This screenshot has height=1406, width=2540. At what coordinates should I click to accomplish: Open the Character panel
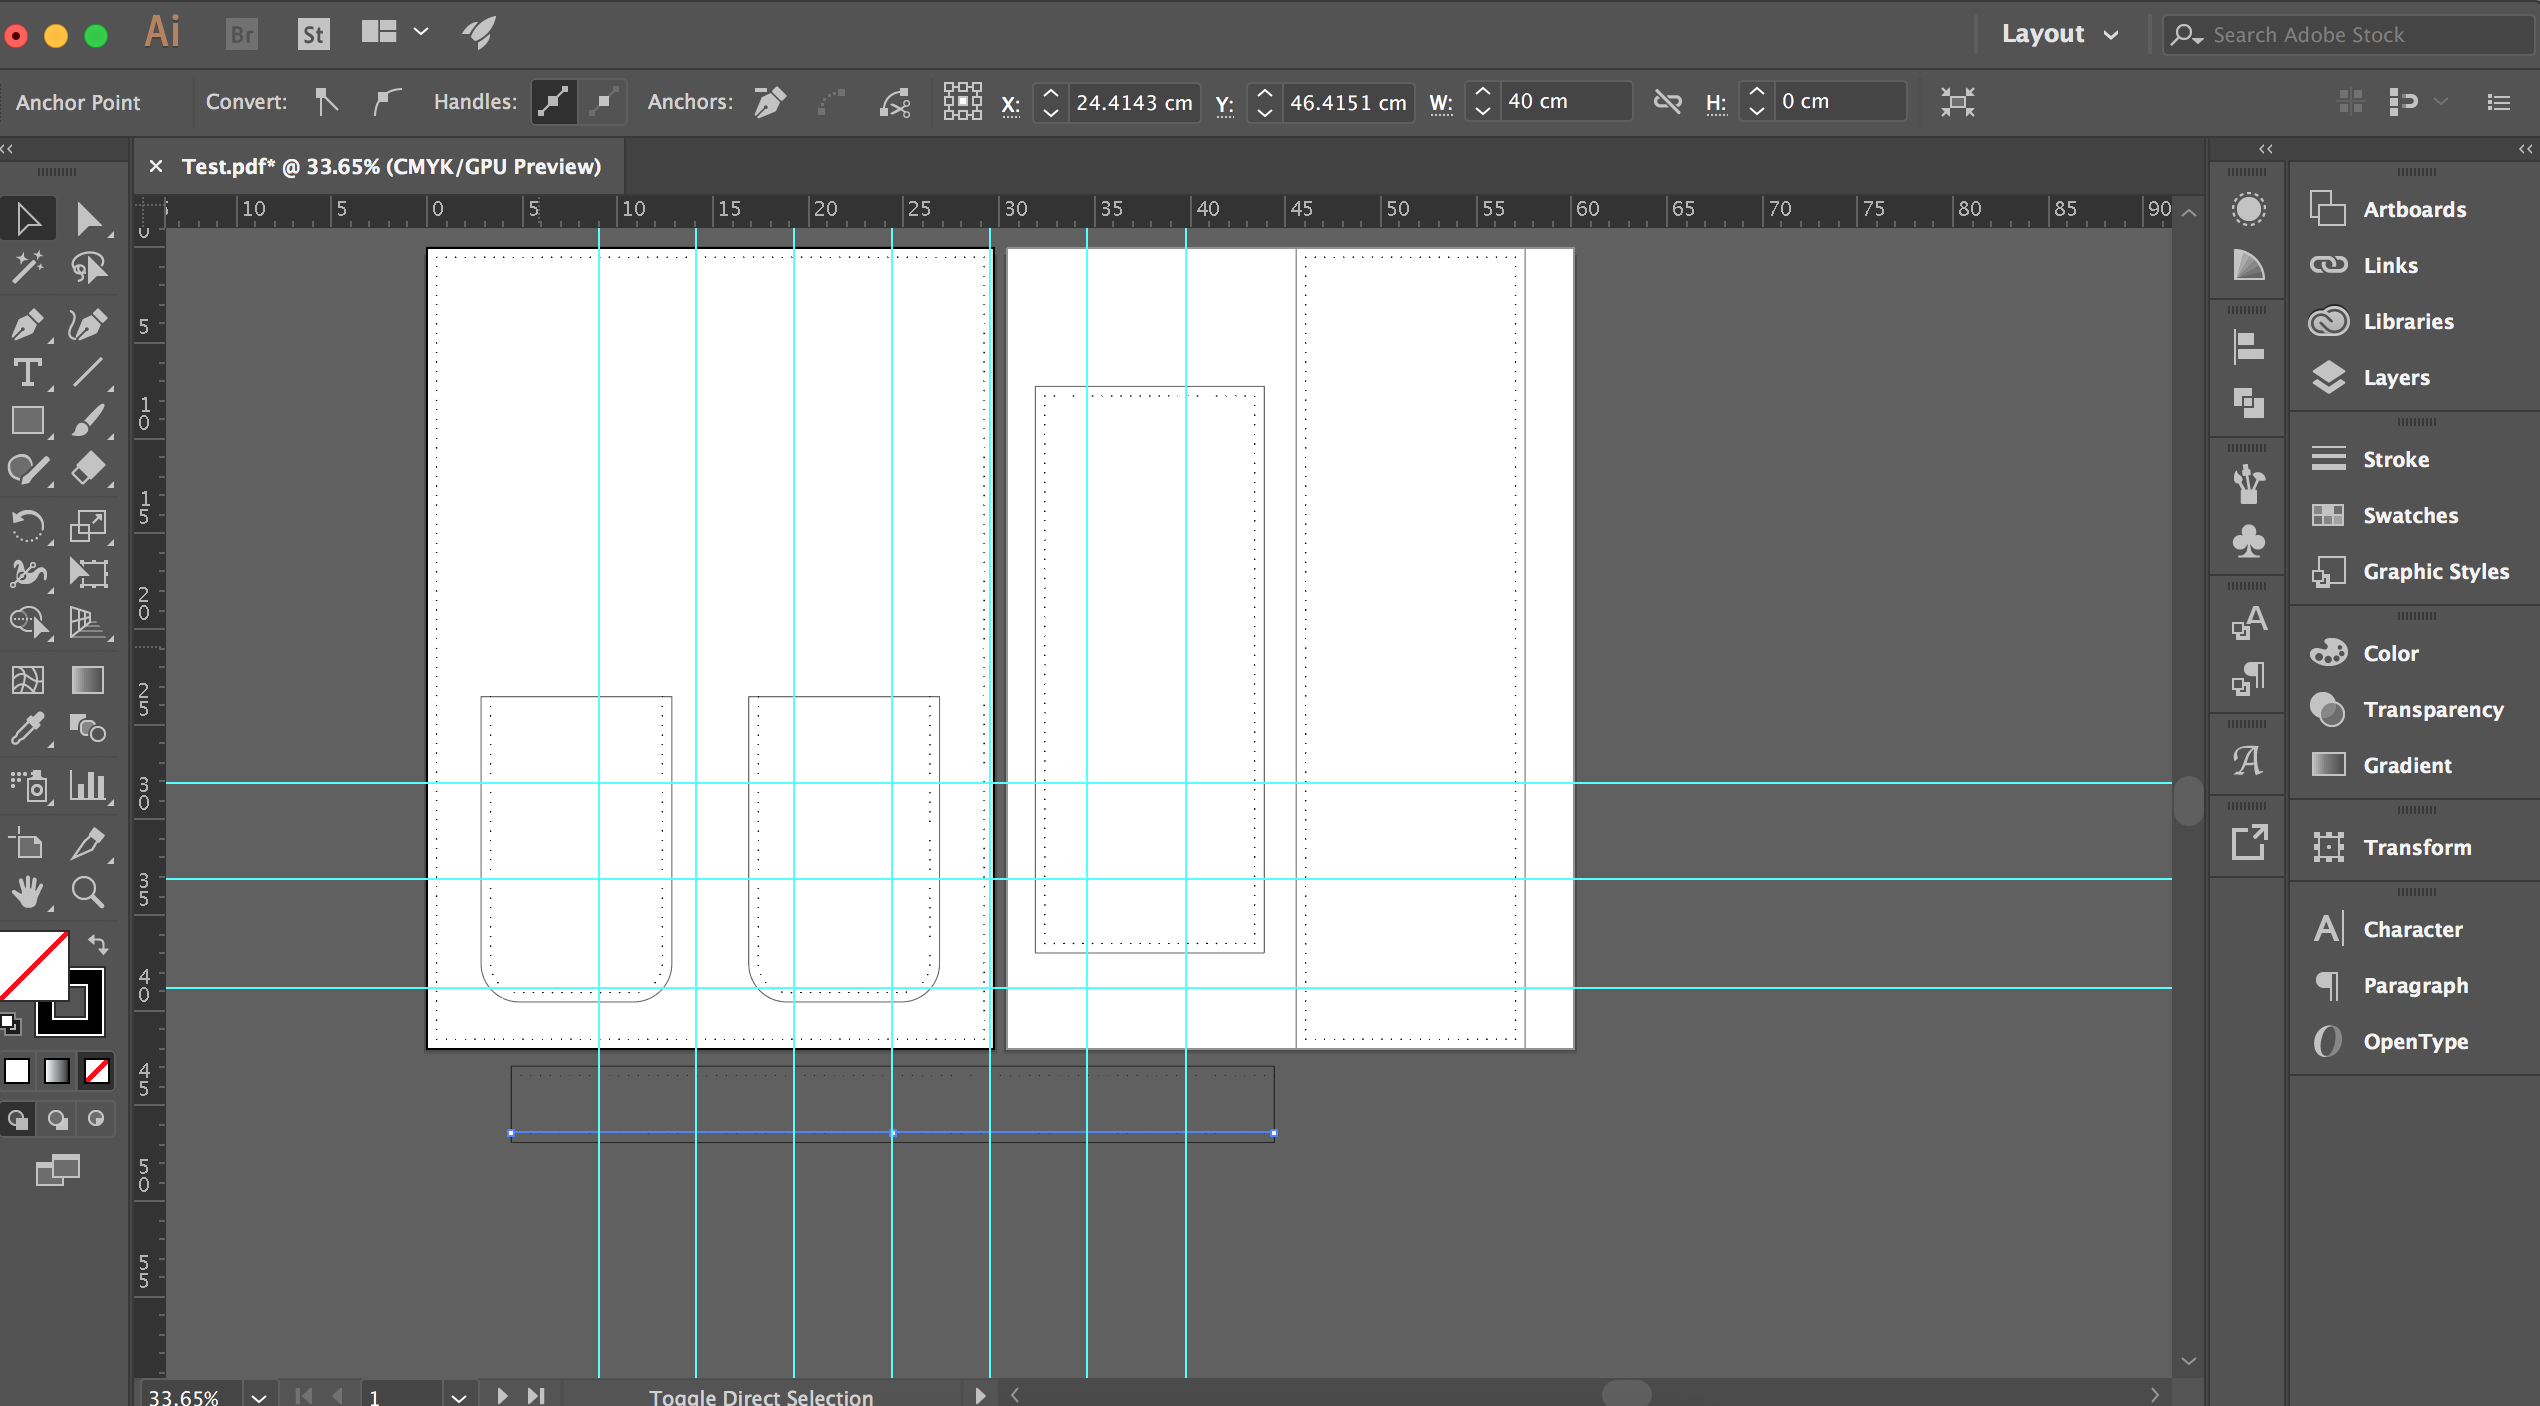[x=2412, y=928]
